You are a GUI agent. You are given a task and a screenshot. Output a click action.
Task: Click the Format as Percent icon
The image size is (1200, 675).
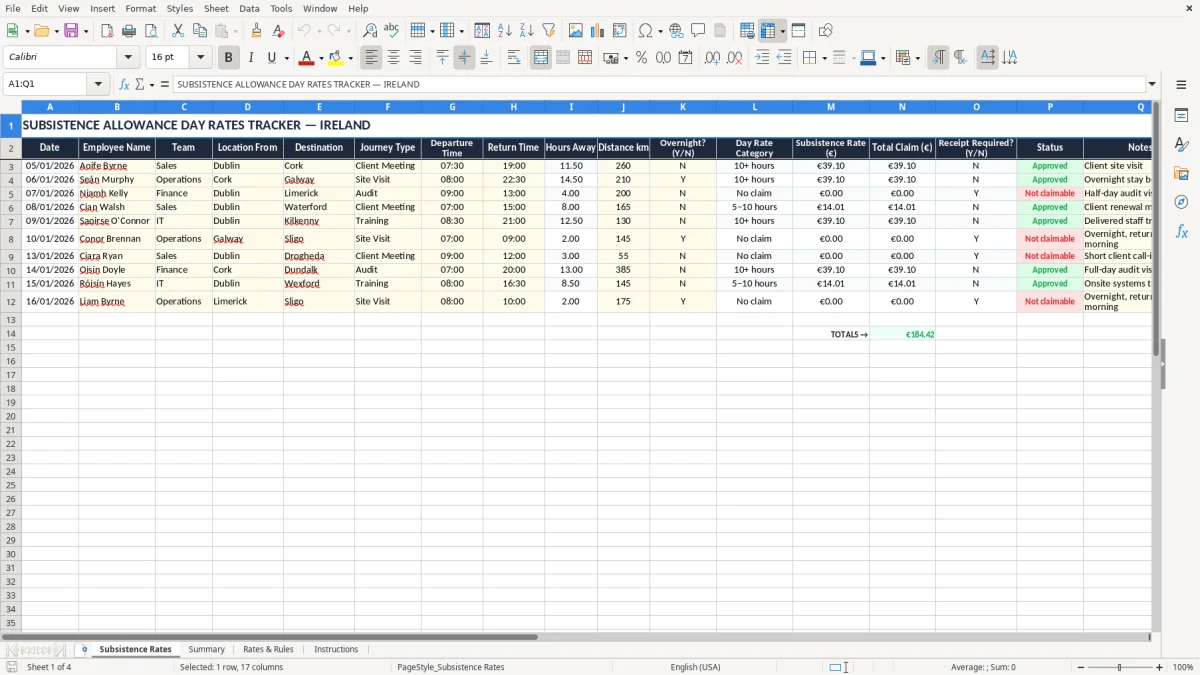click(641, 58)
